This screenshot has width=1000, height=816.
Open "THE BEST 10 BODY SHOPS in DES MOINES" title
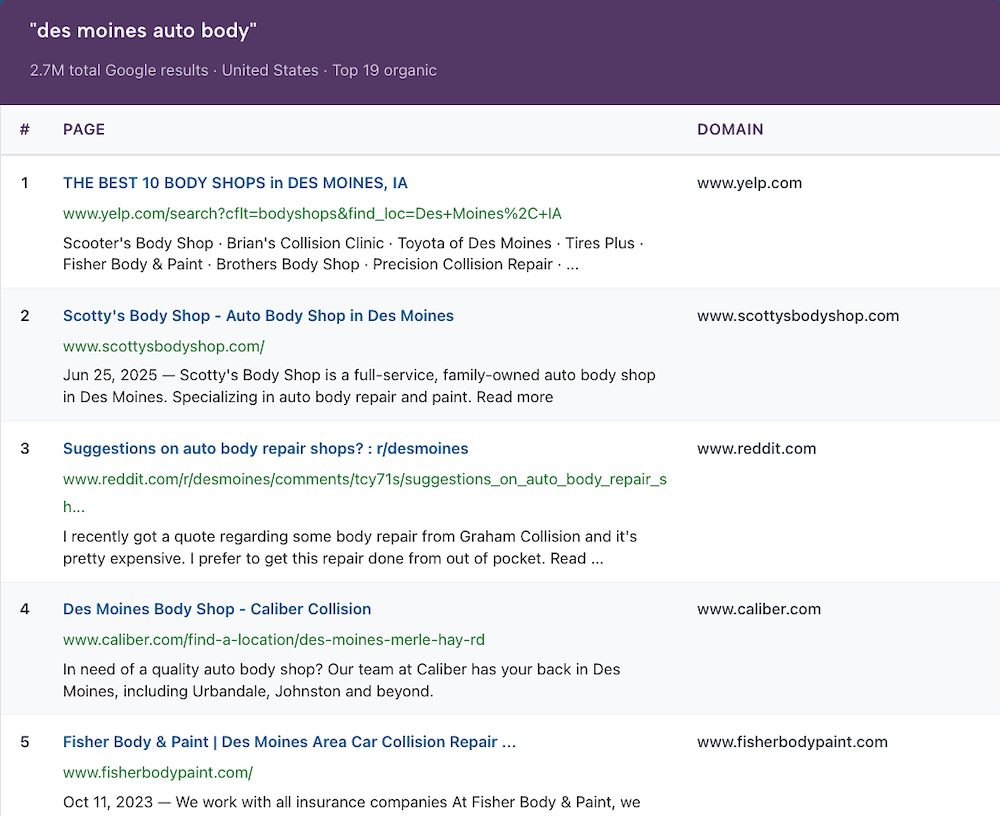(x=235, y=183)
